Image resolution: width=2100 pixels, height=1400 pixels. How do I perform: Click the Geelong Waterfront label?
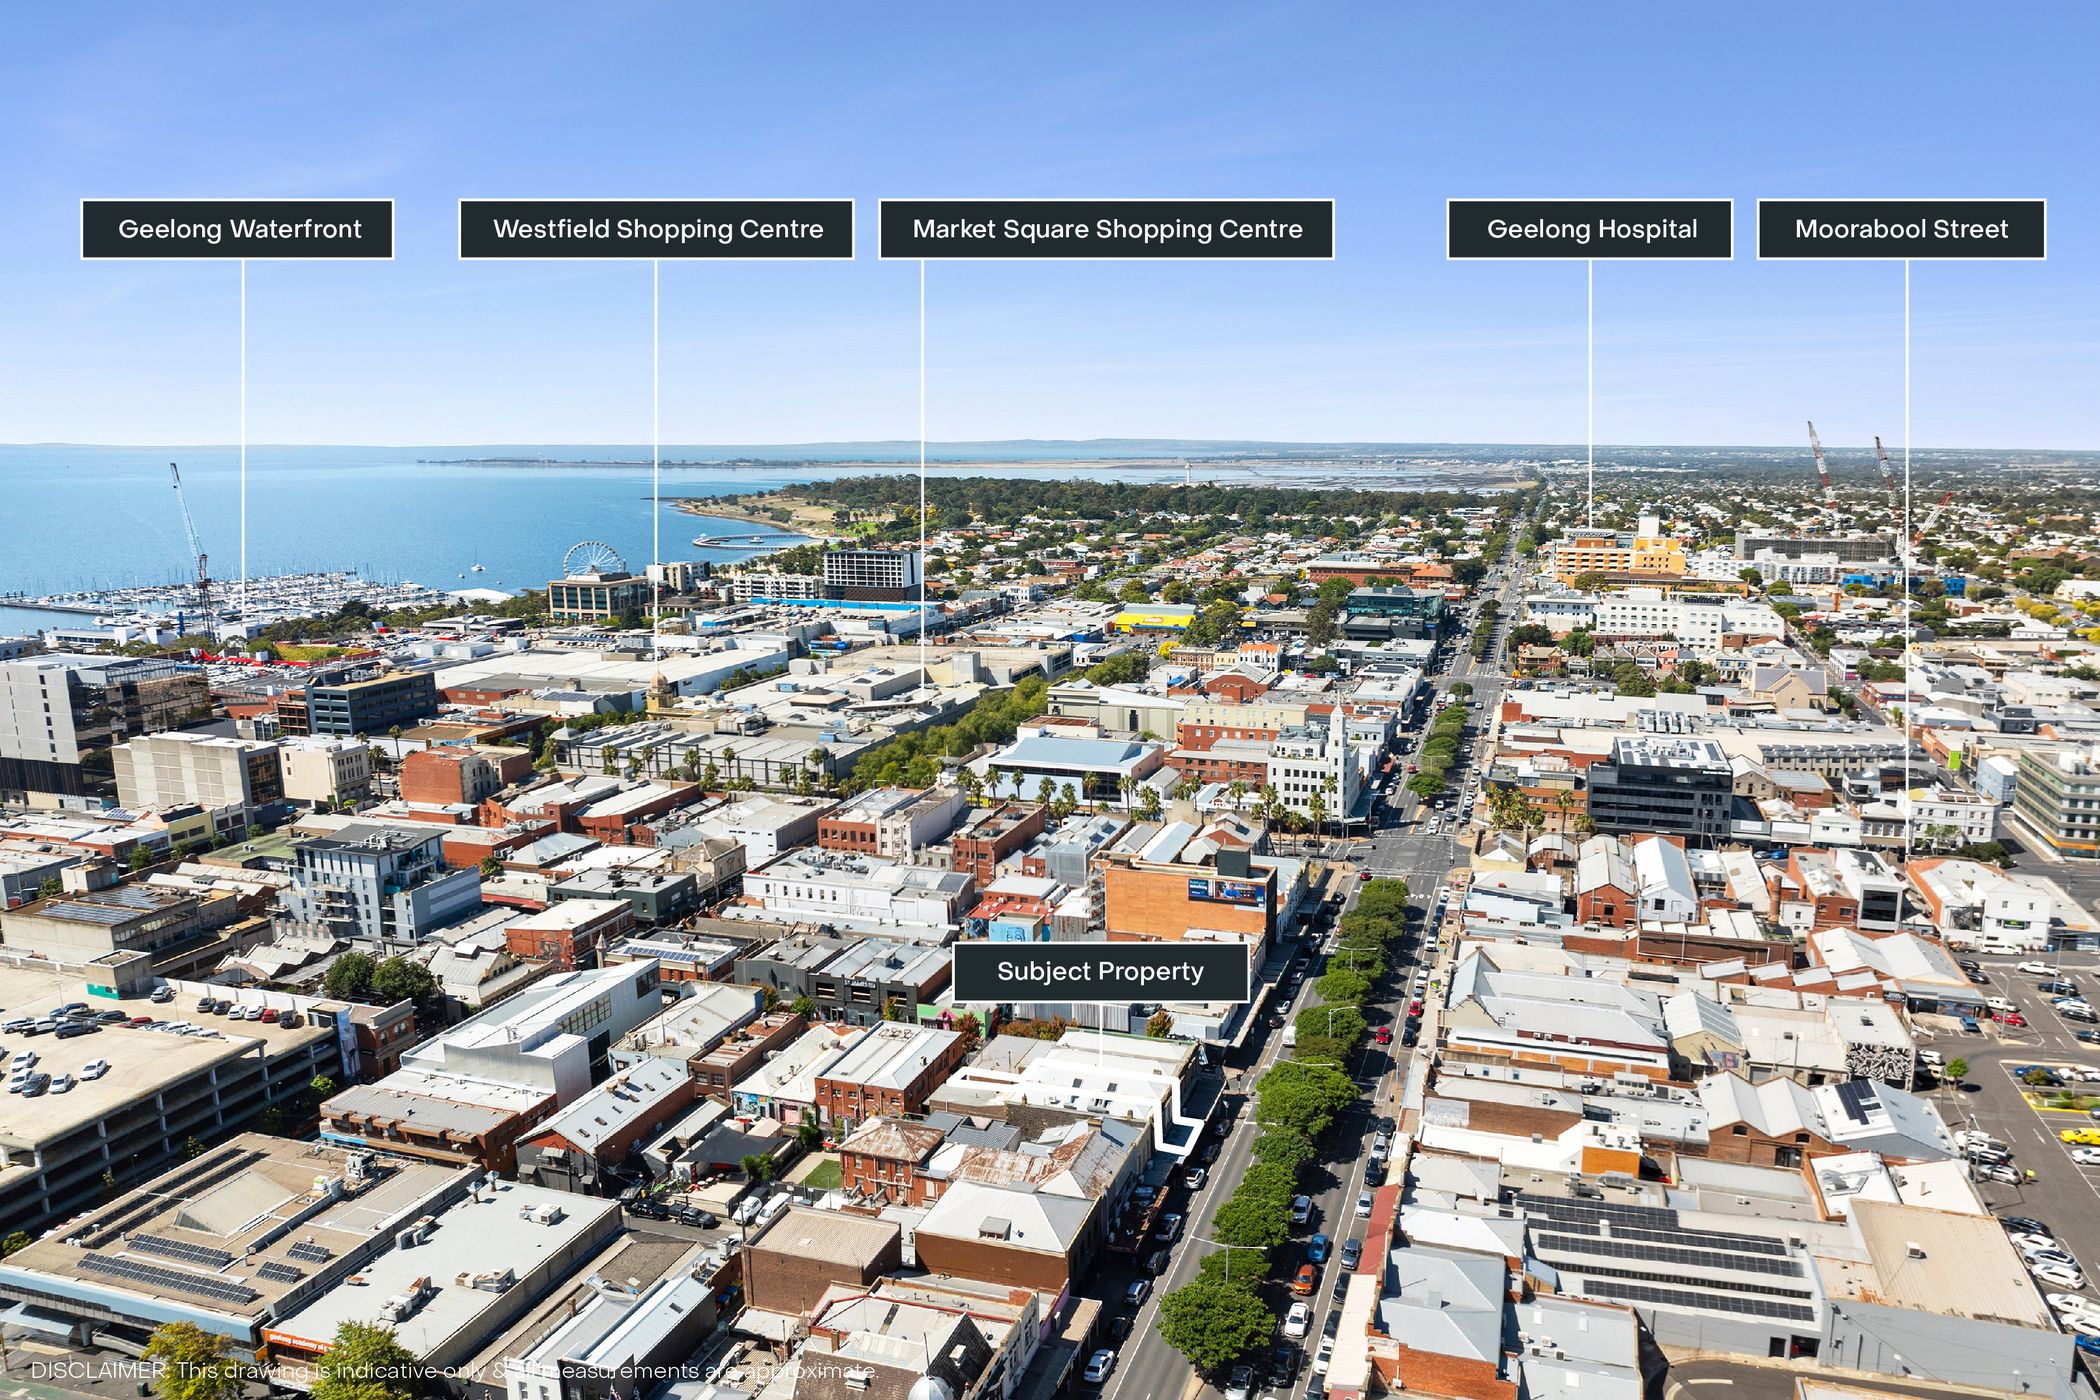(238, 229)
